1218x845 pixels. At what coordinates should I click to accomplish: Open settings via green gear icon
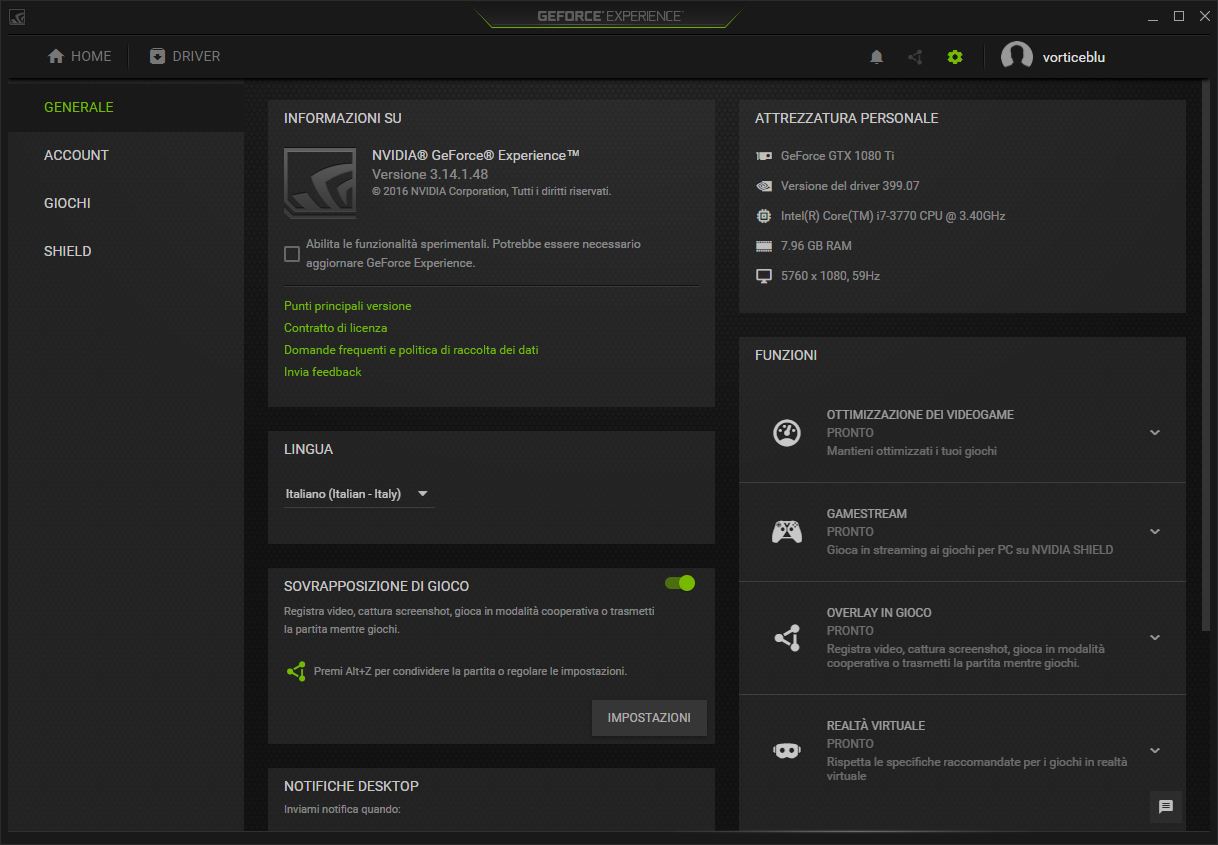[955, 57]
